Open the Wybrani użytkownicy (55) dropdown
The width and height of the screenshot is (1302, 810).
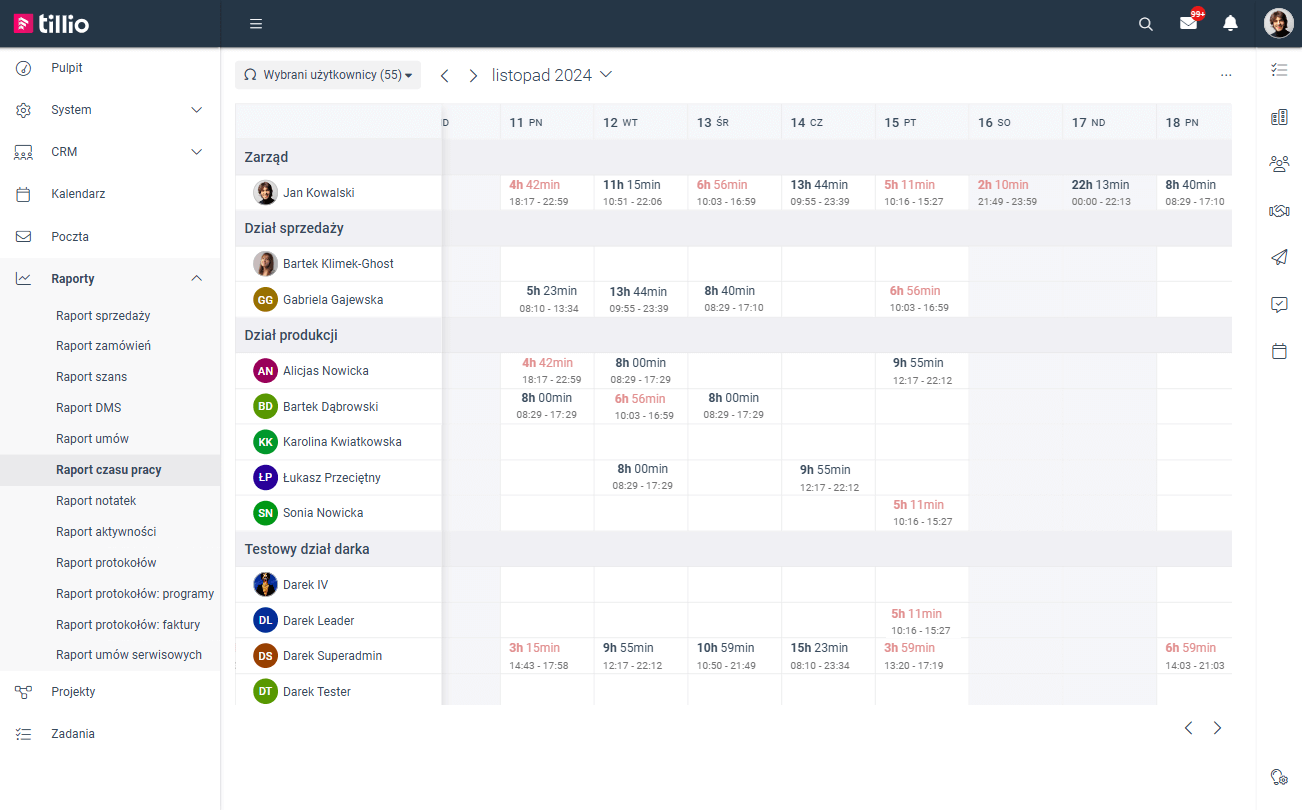328,75
